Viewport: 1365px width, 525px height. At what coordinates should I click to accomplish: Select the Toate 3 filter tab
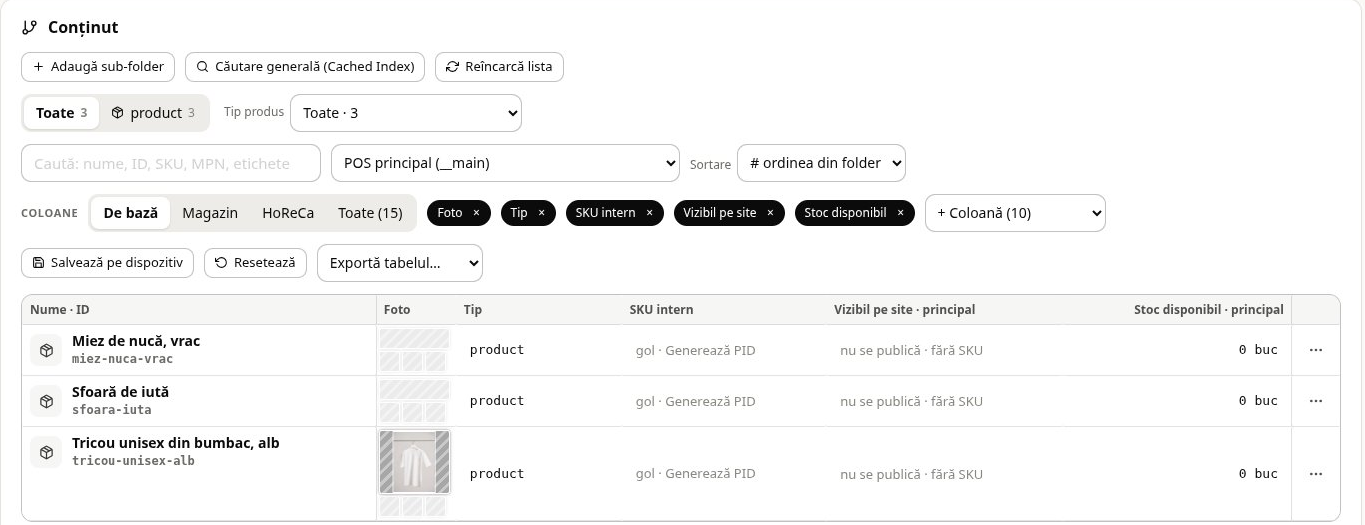pos(61,113)
